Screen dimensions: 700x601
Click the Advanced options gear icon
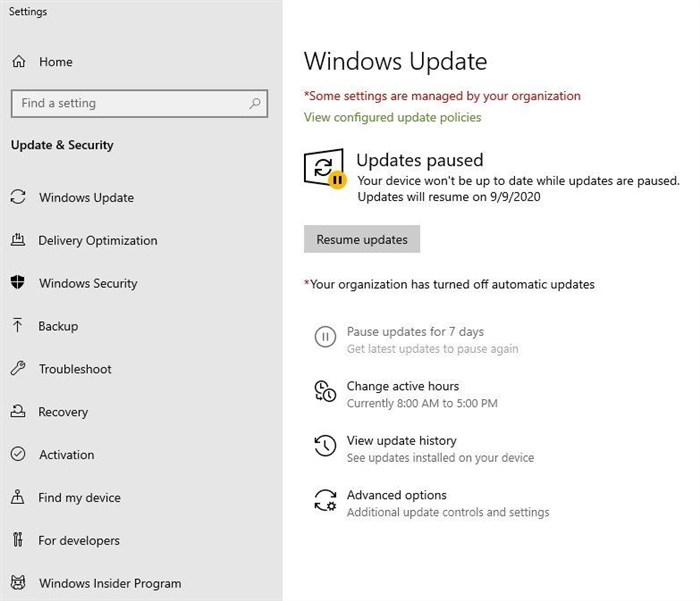(x=325, y=500)
